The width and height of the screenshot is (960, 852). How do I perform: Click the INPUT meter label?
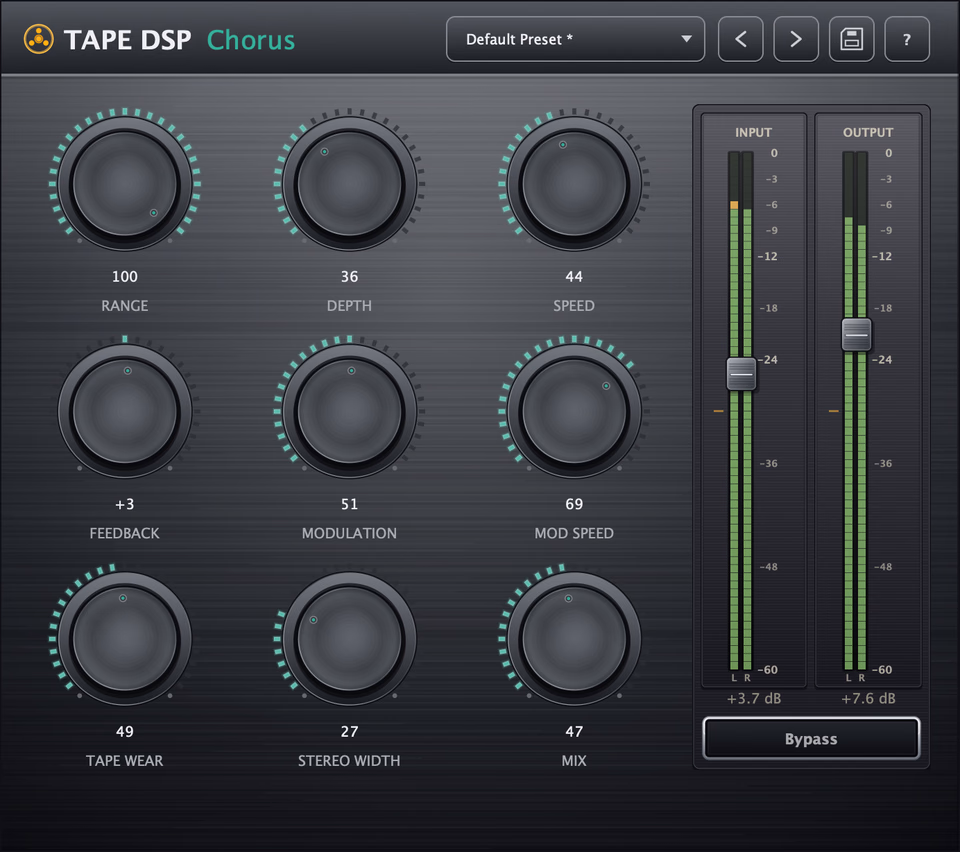(754, 132)
